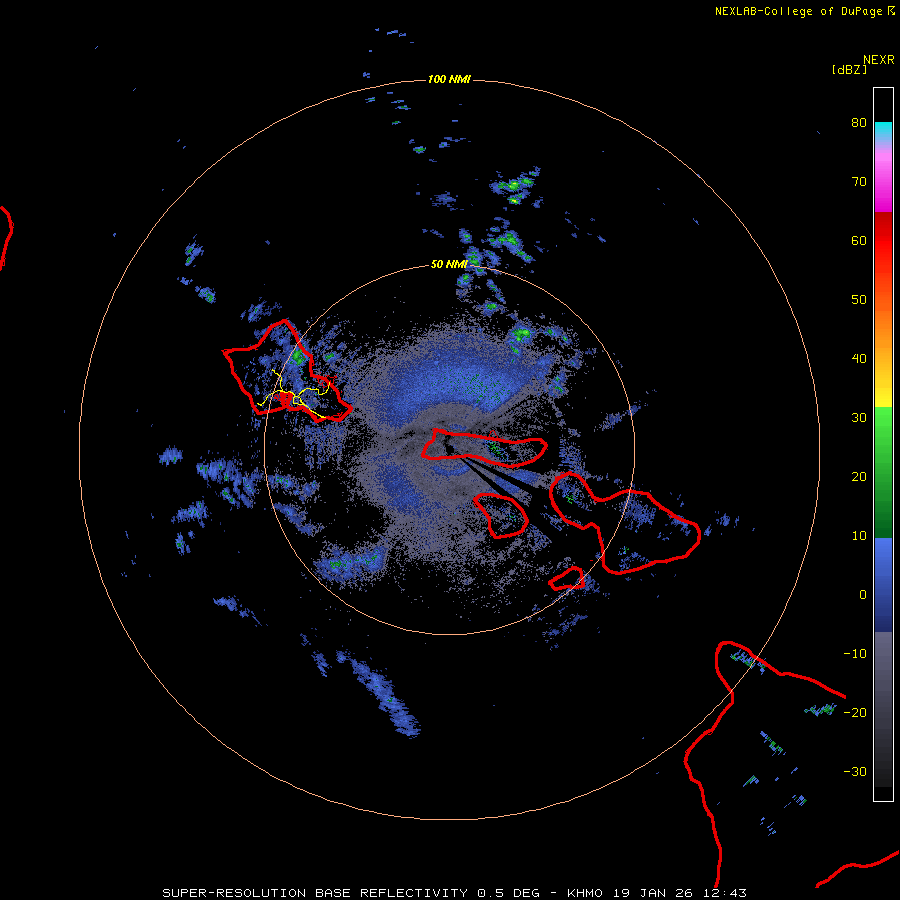The height and width of the screenshot is (900, 900).
Task: Click the 80 value on the dBZ scale
Action: pyautogui.click(x=859, y=123)
